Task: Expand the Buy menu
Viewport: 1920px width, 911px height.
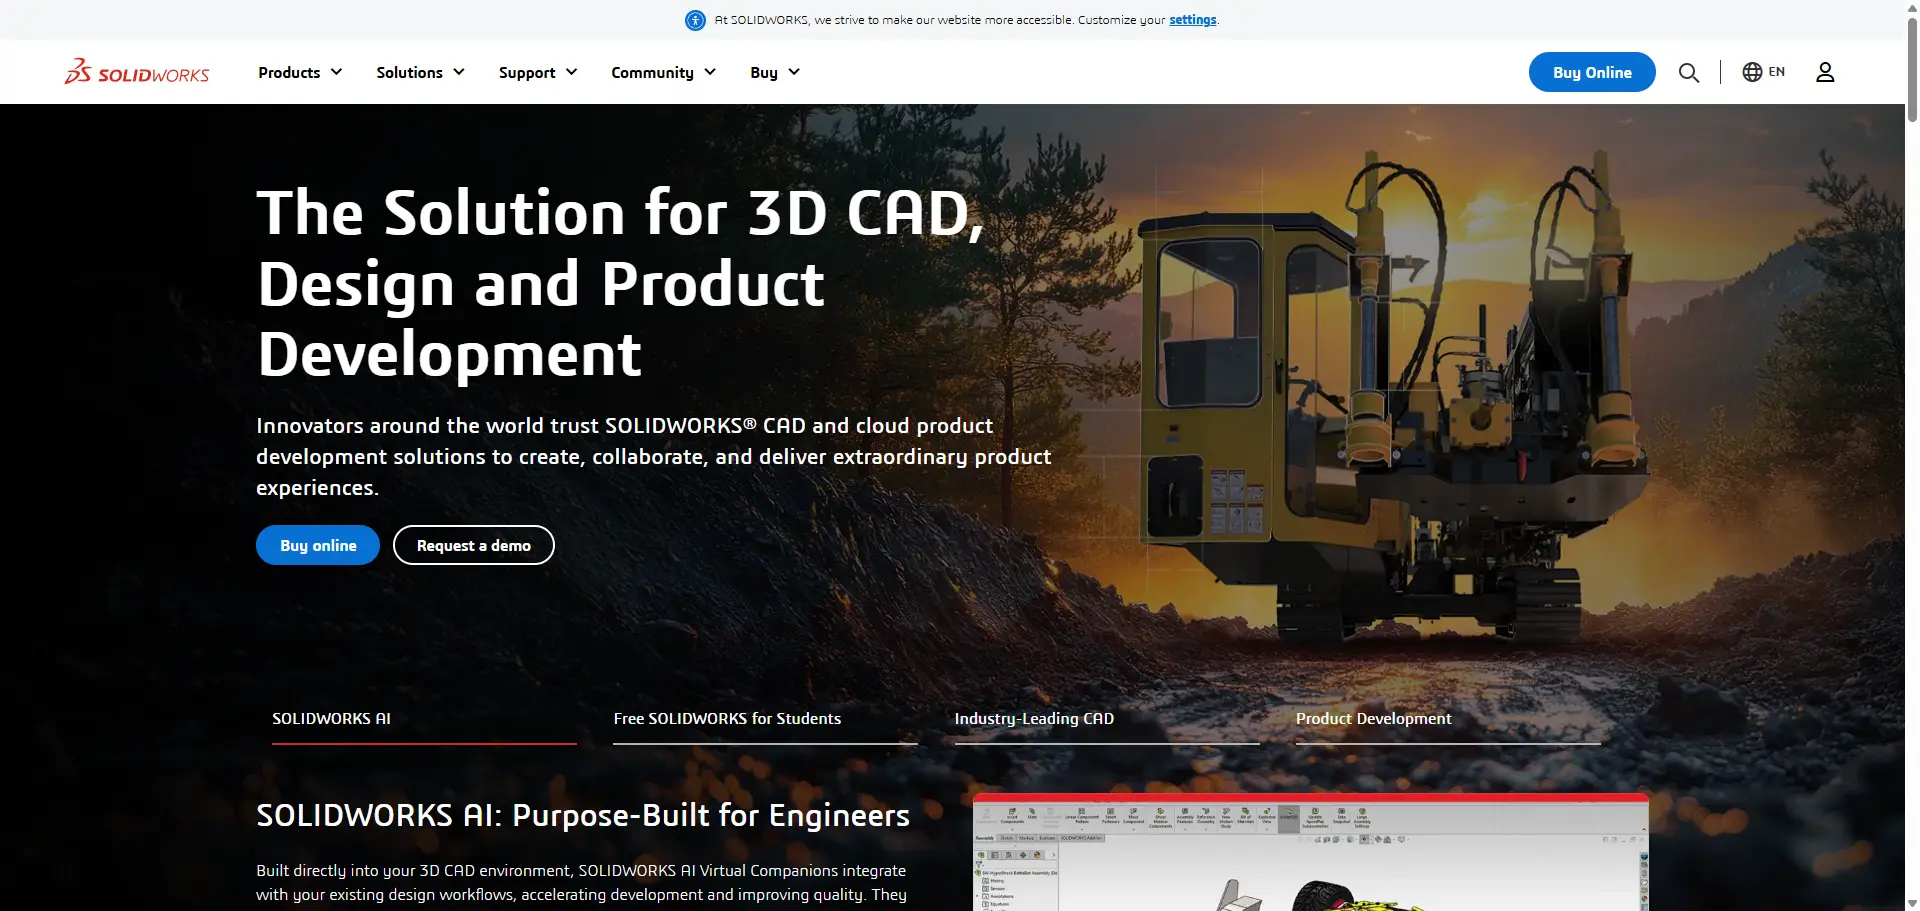Action: click(x=775, y=72)
